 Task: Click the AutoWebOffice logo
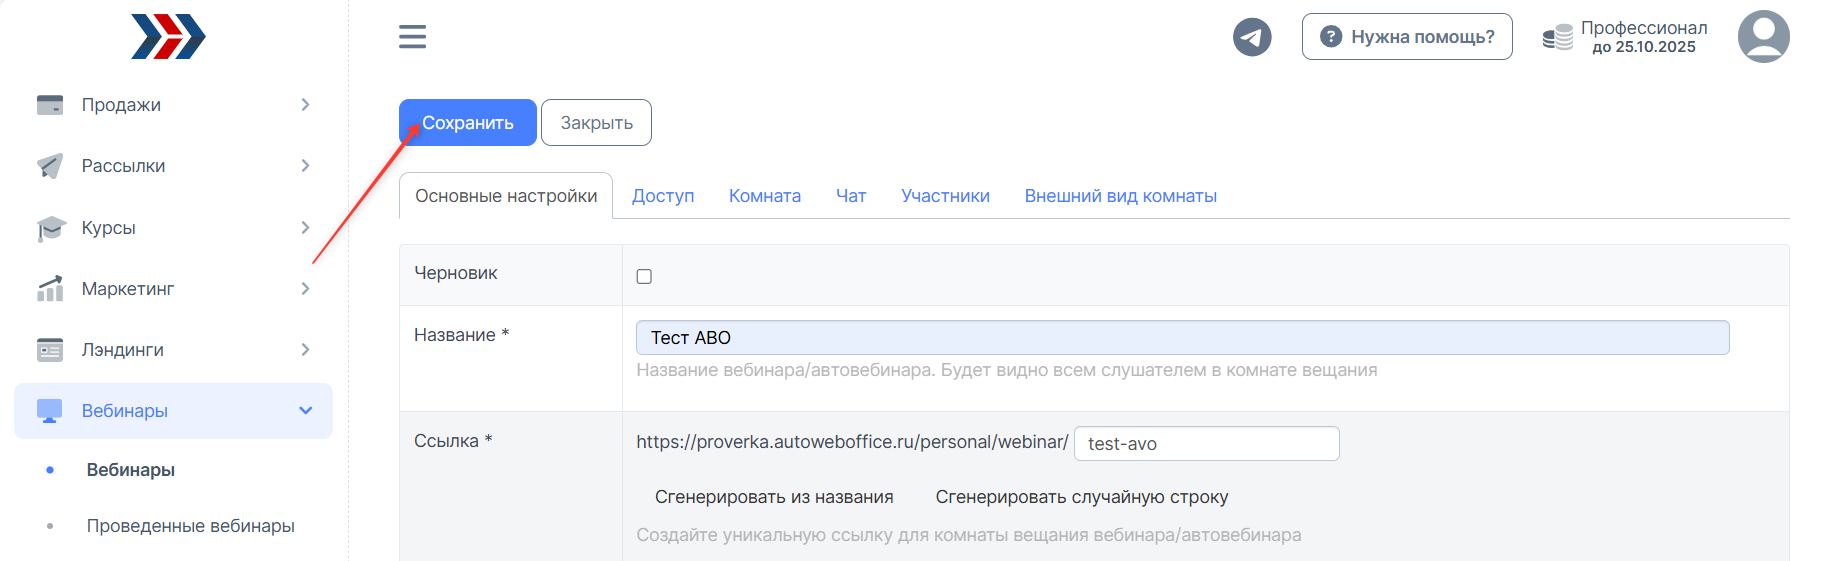click(168, 37)
